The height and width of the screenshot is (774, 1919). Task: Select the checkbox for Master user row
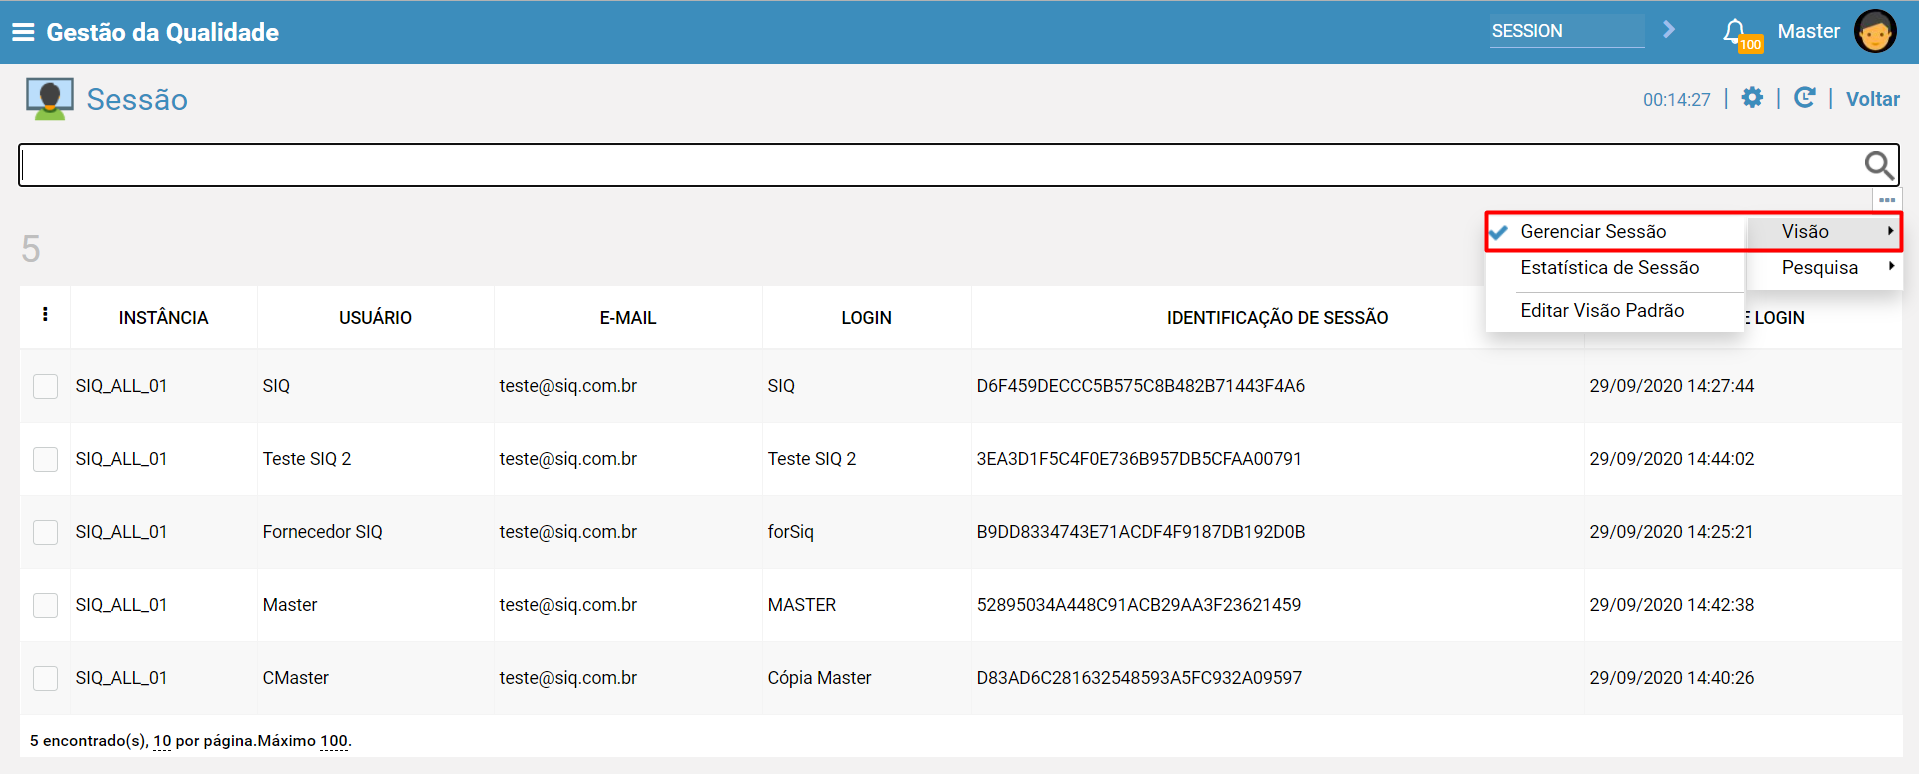click(x=46, y=605)
